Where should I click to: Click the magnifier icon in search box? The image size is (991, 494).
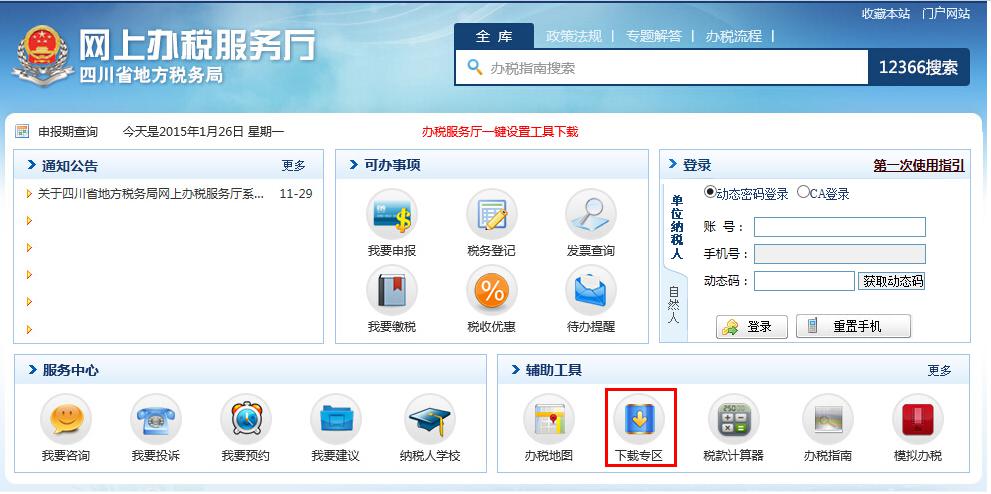coord(474,67)
